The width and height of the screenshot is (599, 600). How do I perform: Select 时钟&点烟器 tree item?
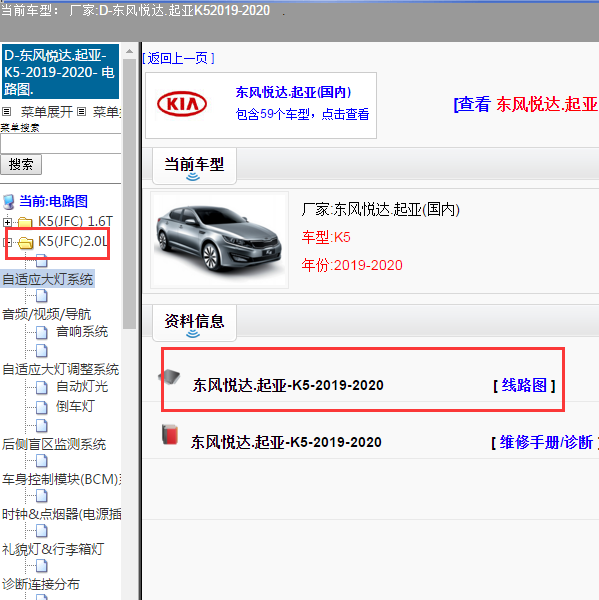pos(61,514)
